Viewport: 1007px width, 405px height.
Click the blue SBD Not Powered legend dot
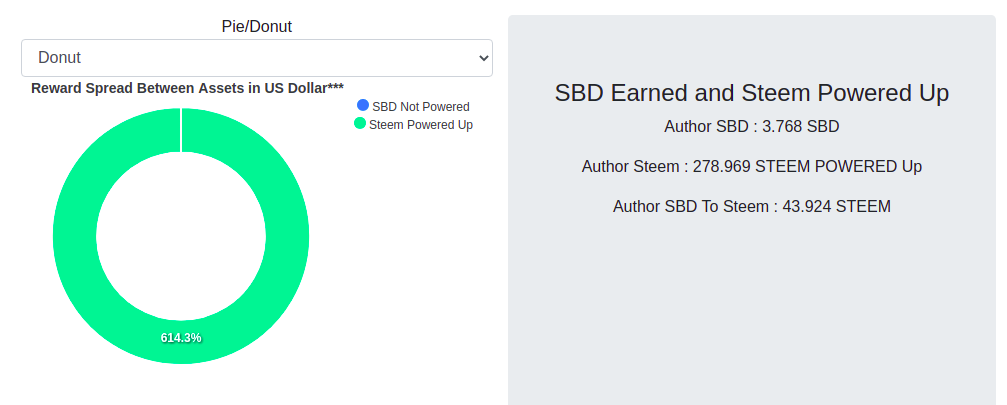click(363, 106)
